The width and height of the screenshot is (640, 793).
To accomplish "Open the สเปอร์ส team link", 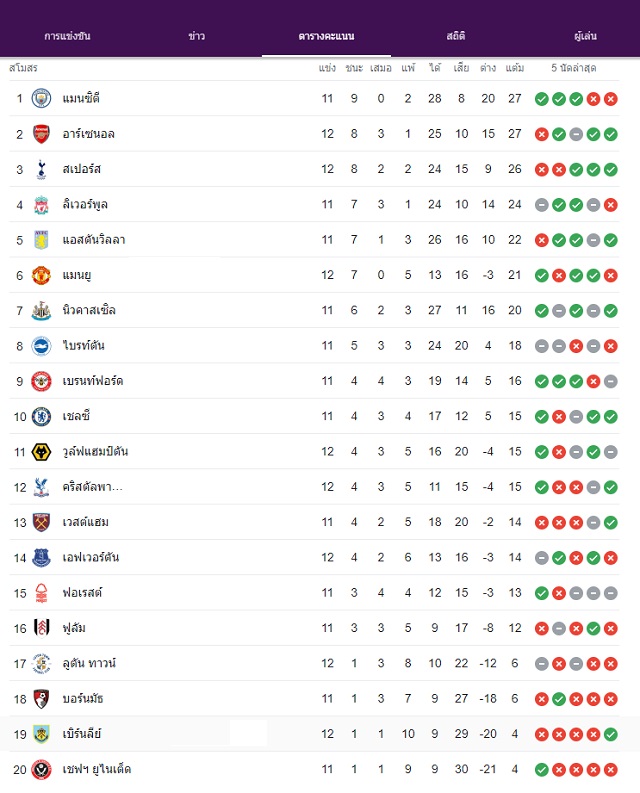I will [81, 169].
